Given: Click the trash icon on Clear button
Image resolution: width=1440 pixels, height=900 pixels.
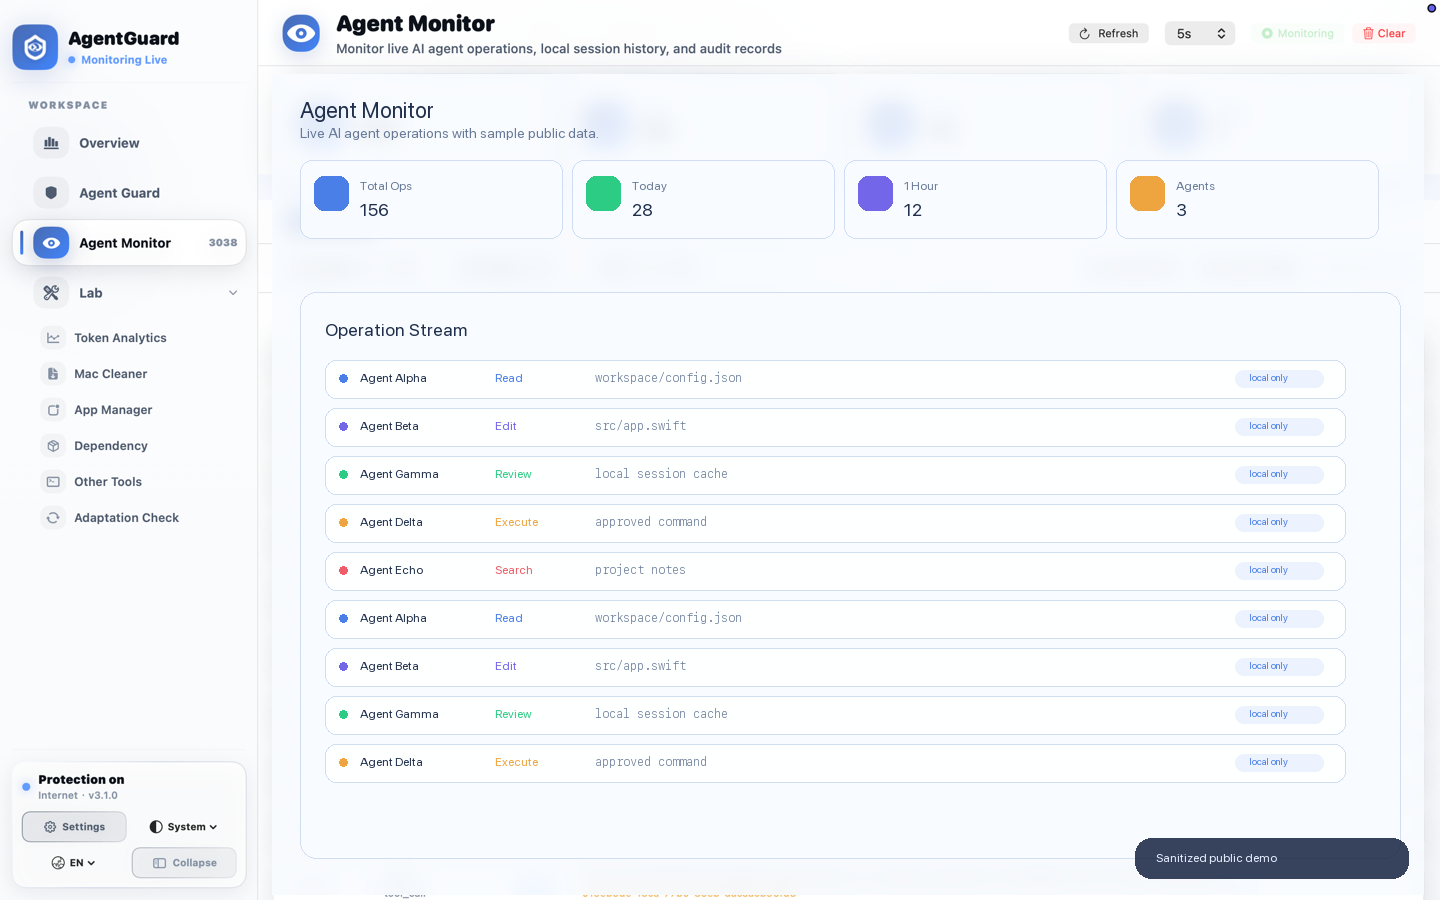Looking at the screenshot, I should (x=1368, y=34).
